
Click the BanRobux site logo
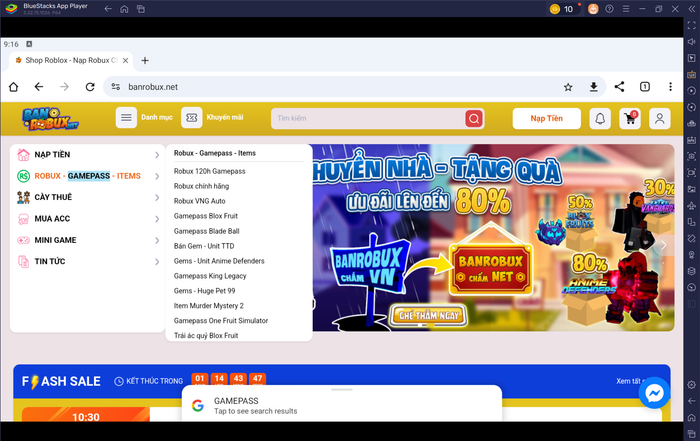click(x=50, y=119)
